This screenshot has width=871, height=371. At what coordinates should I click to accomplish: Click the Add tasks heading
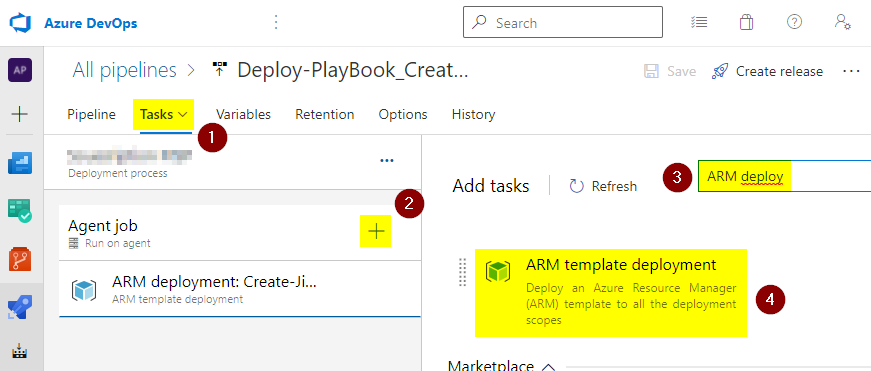pos(490,186)
